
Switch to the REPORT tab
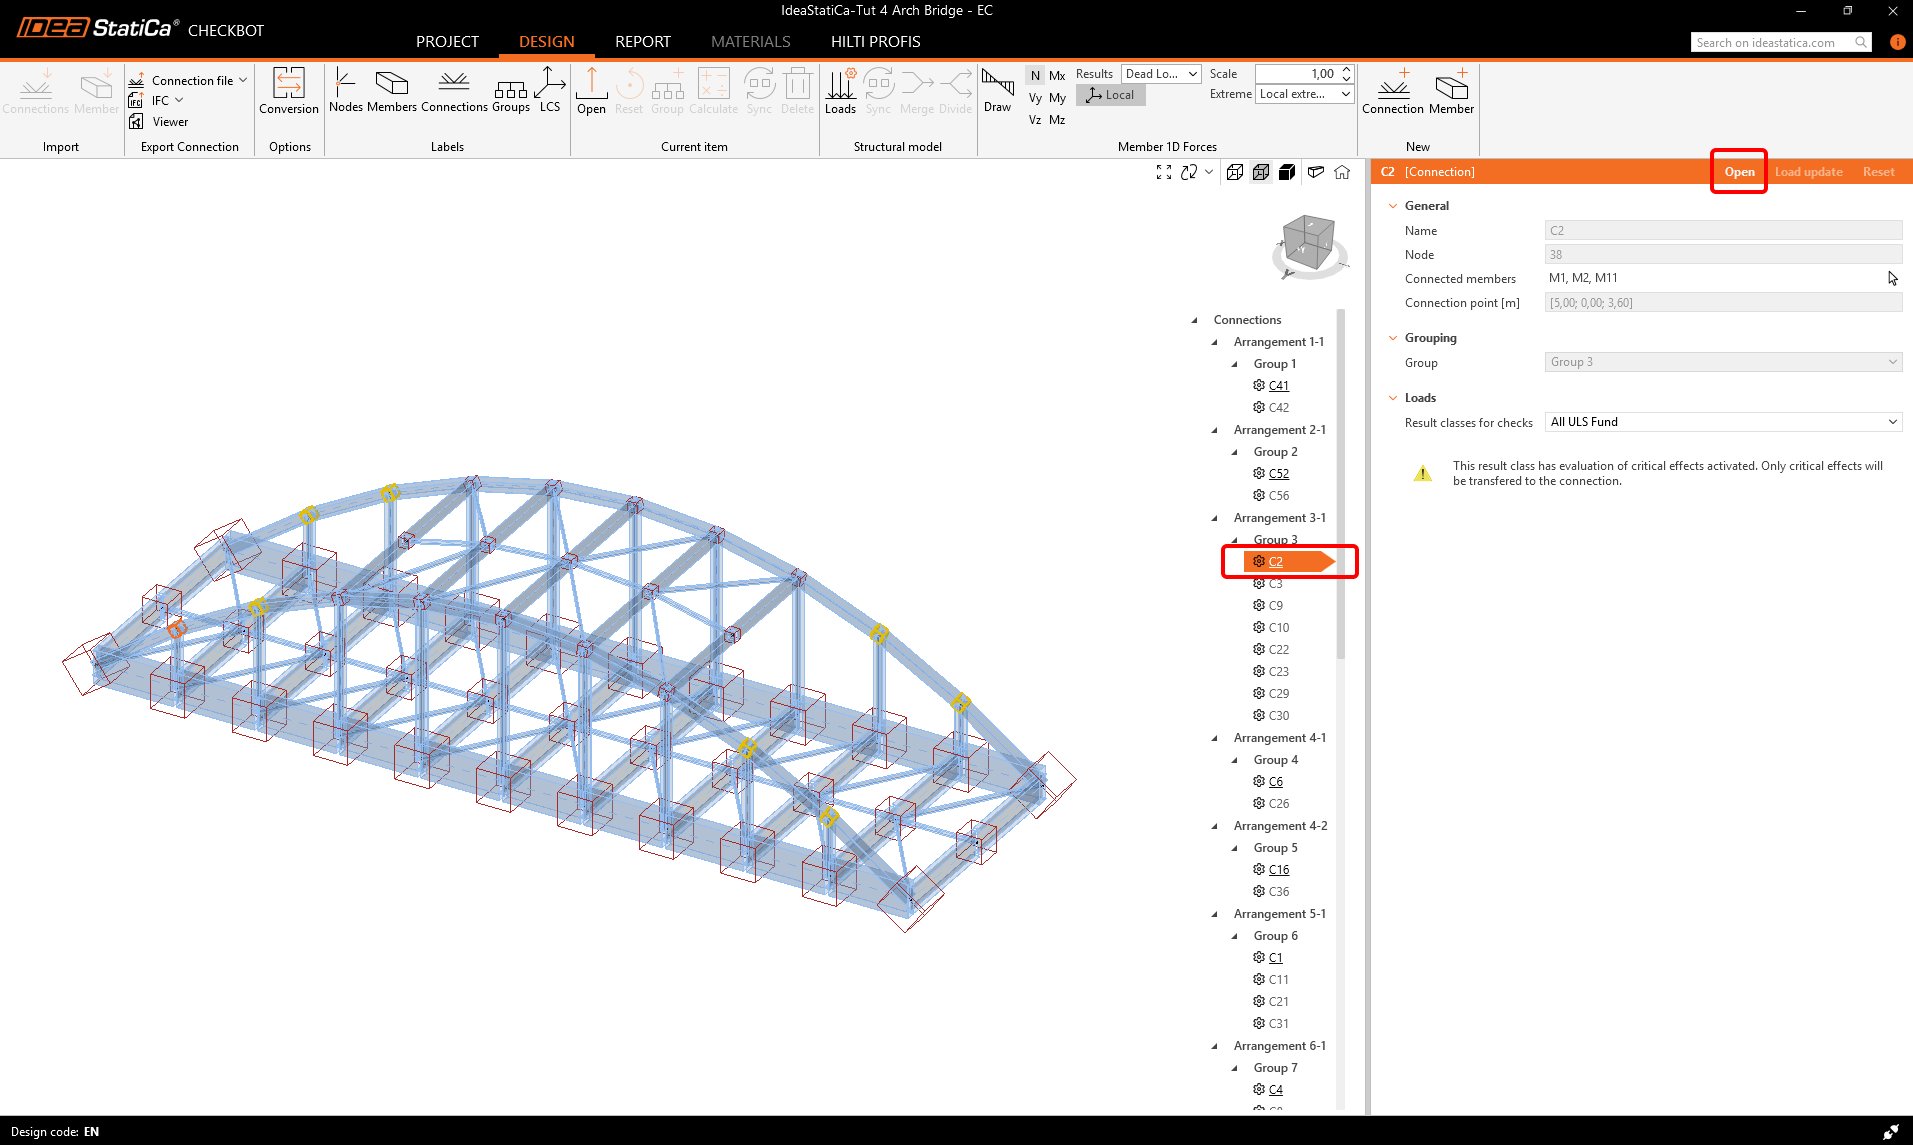[642, 41]
